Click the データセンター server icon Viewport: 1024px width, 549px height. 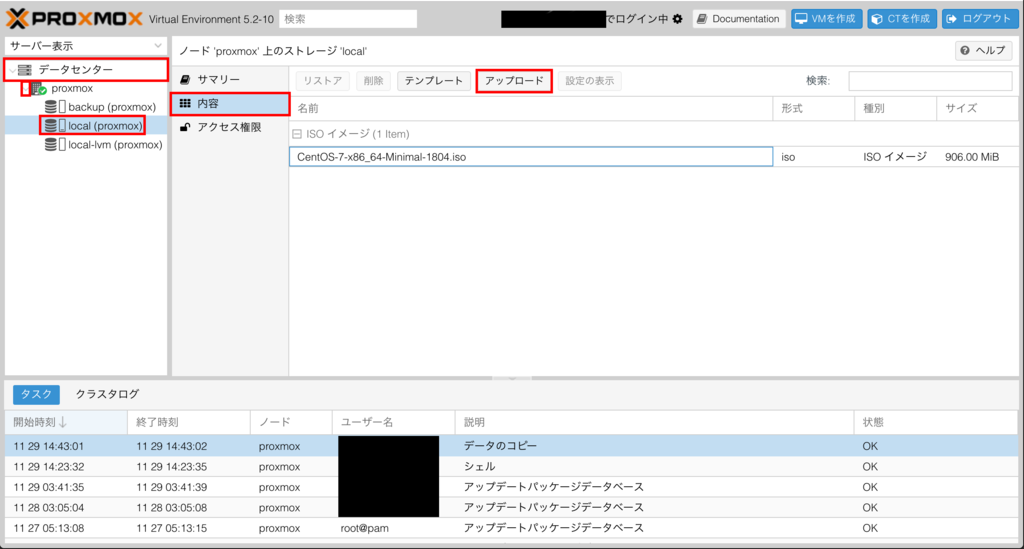pos(24,69)
